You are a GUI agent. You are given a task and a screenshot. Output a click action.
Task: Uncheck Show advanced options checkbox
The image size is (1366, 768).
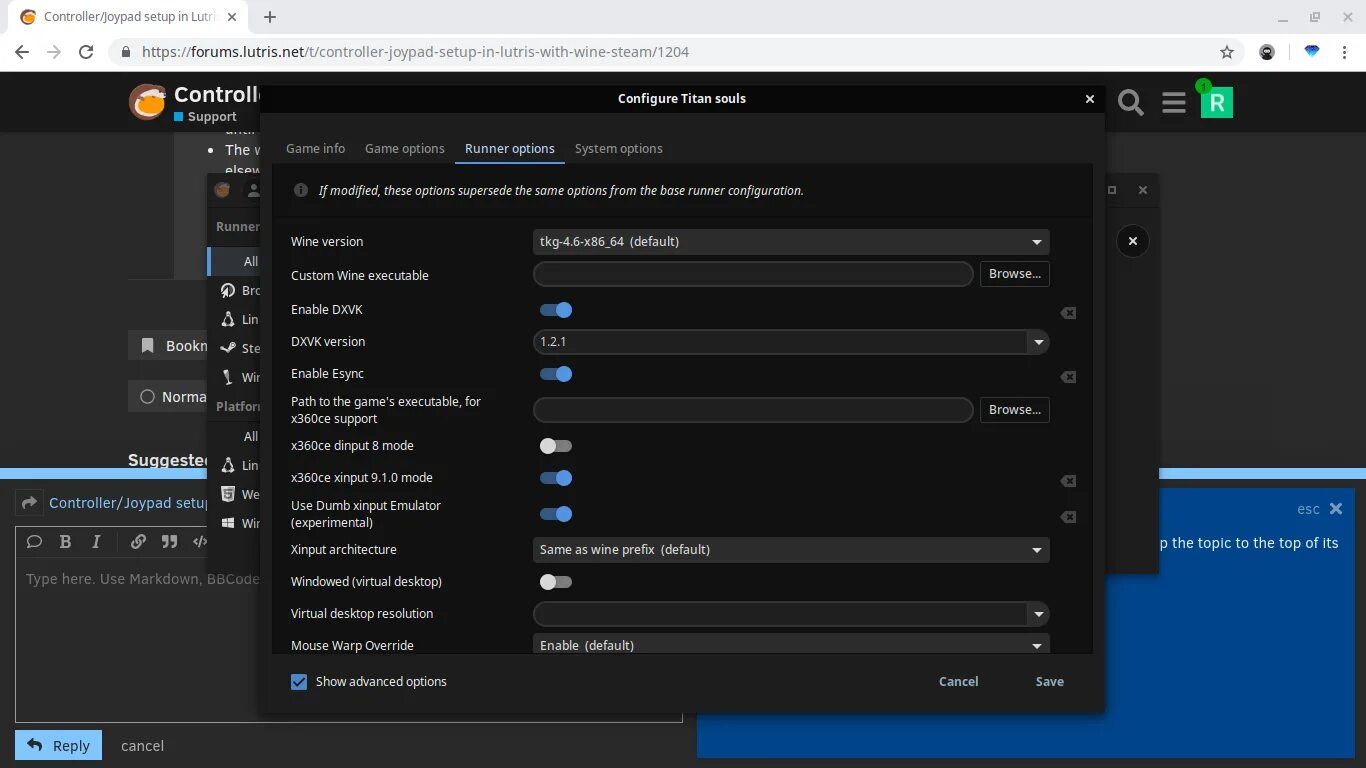pyautogui.click(x=299, y=682)
